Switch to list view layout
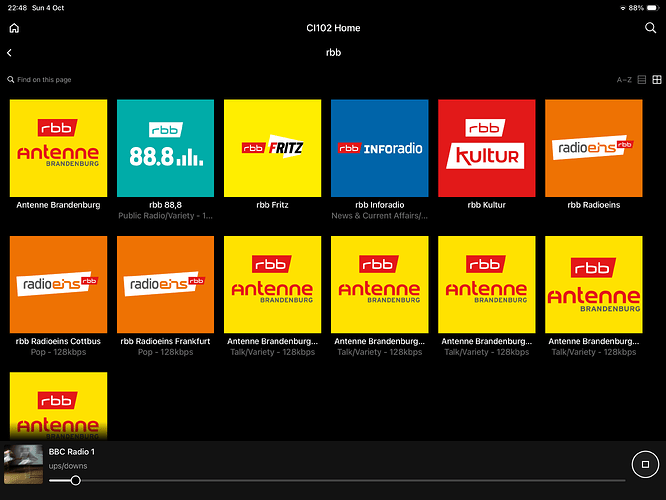 tap(642, 79)
